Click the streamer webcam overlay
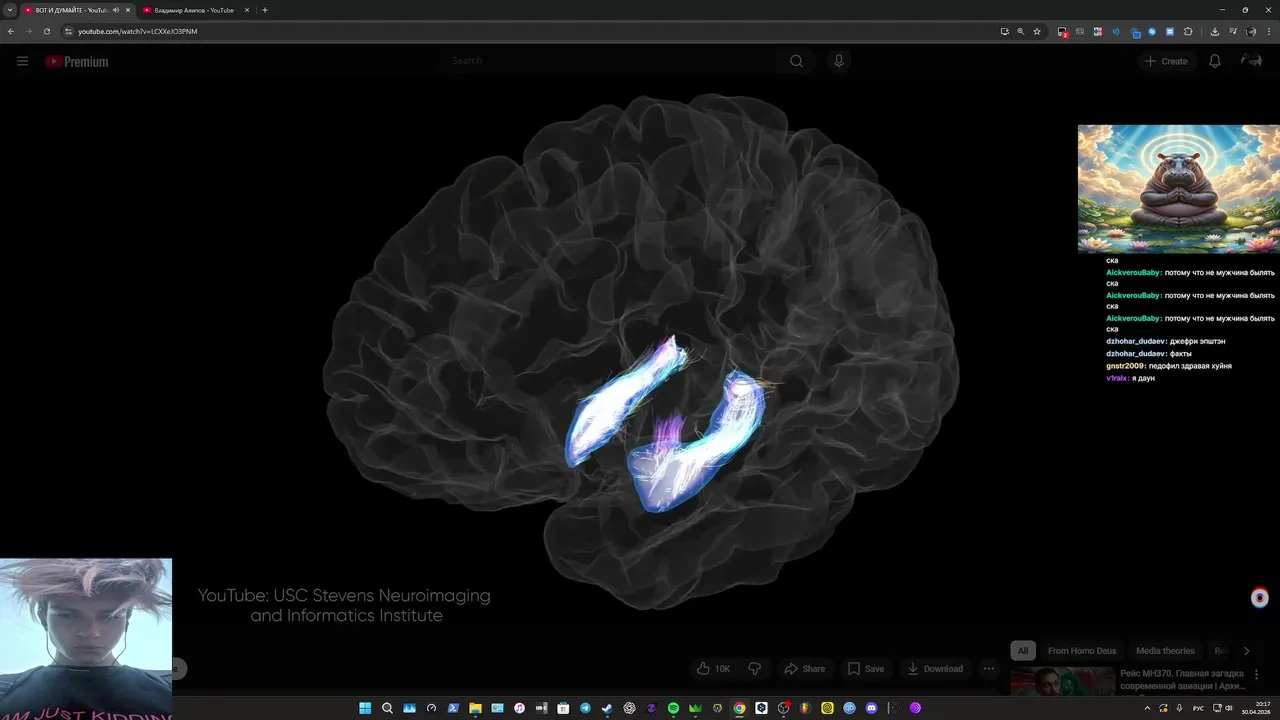Image resolution: width=1280 pixels, height=720 pixels. click(86, 639)
